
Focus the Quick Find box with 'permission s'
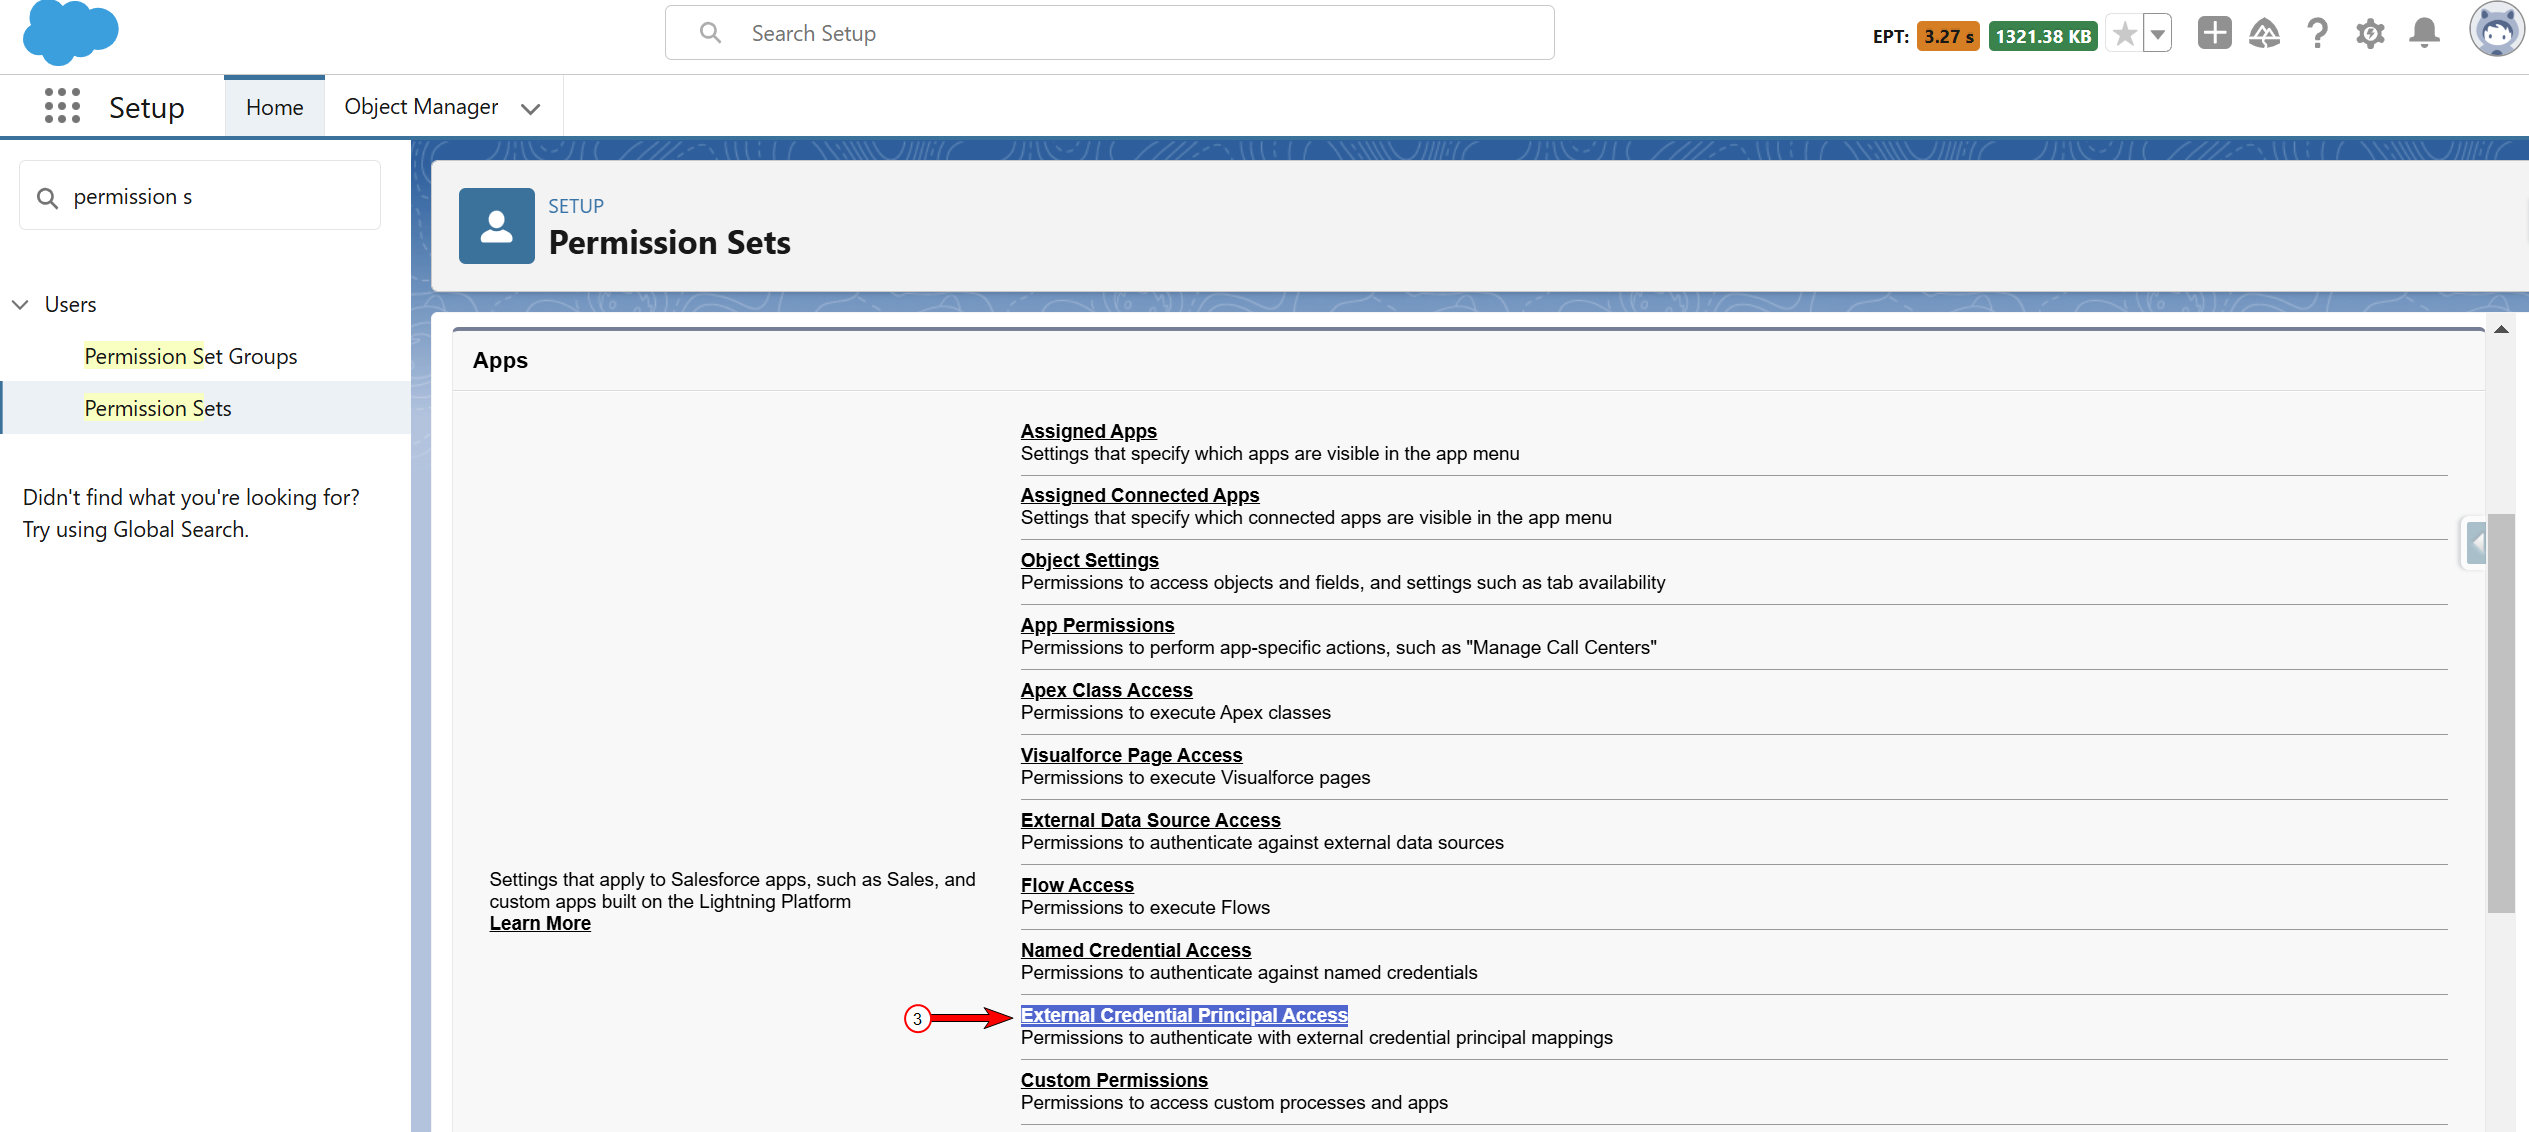(x=200, y=196)
